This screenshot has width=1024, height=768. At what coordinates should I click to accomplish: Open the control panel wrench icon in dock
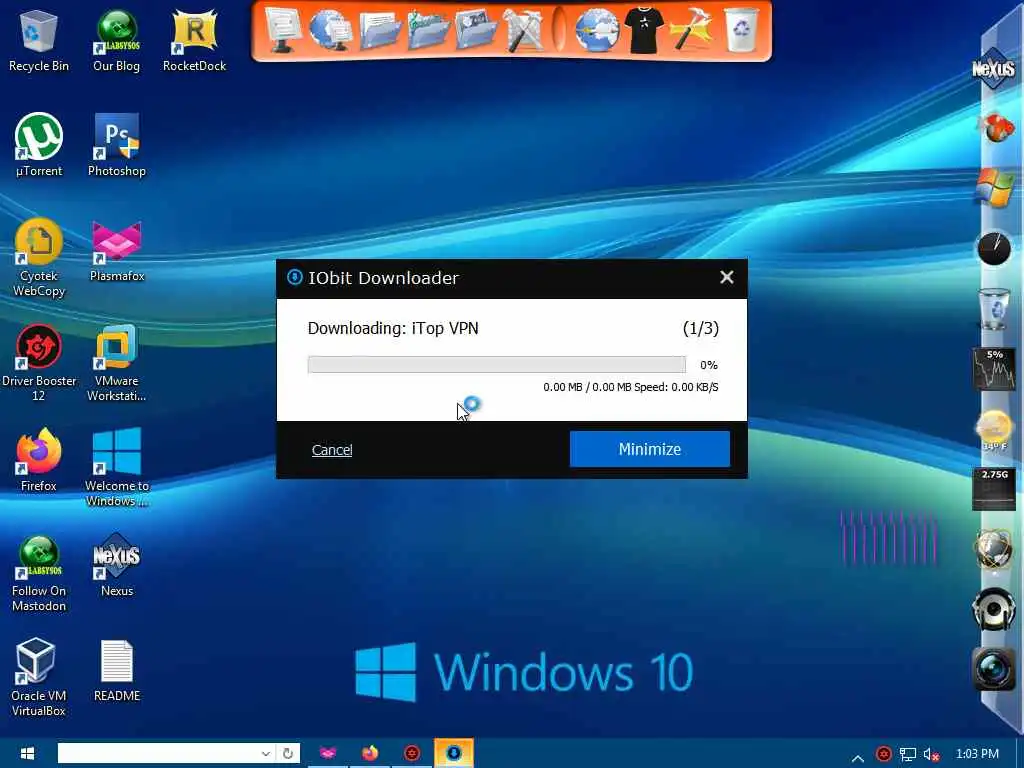click(x=523, y=31)
